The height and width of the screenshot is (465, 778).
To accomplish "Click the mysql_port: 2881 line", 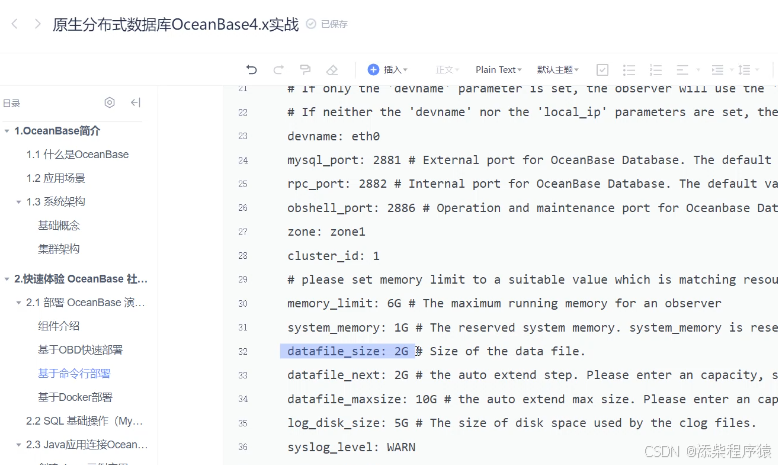I will tap(529, 160).
